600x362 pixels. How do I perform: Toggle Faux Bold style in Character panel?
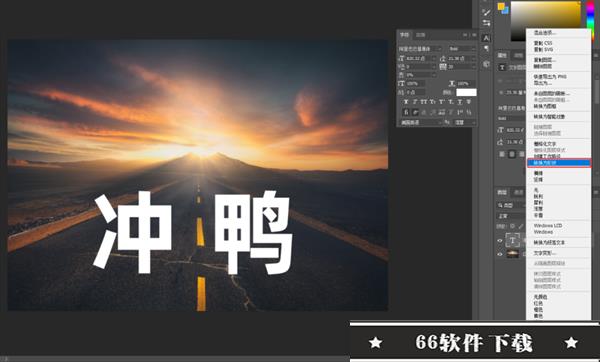(x=406, y=101)
